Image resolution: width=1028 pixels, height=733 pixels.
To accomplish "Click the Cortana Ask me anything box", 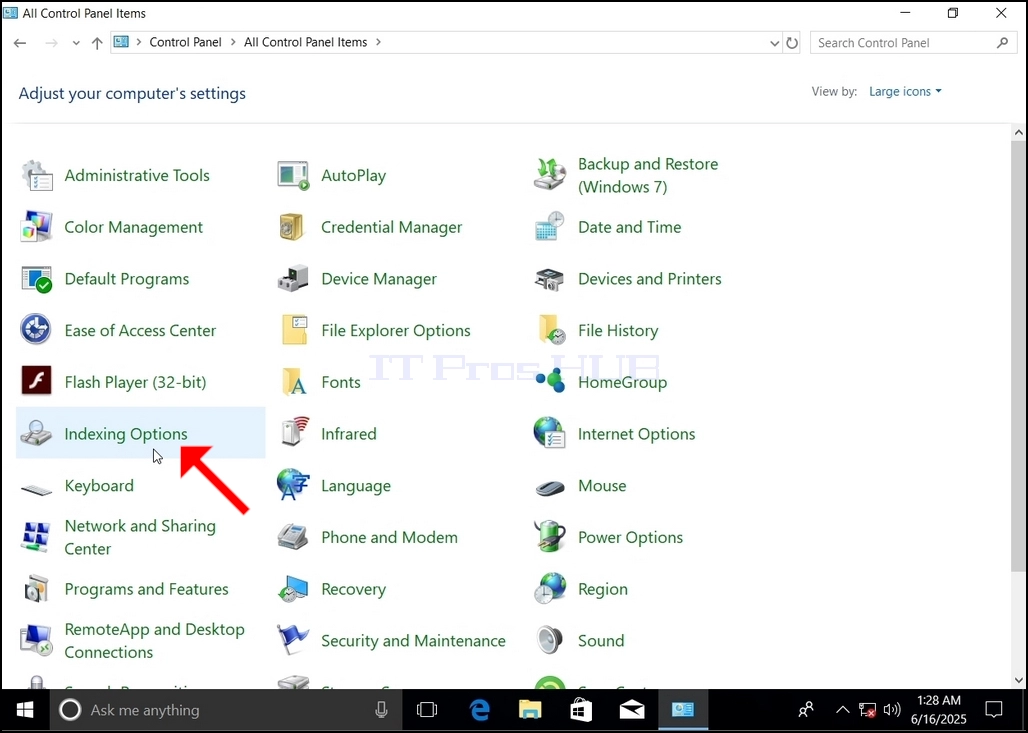I will tap(226, 710).
